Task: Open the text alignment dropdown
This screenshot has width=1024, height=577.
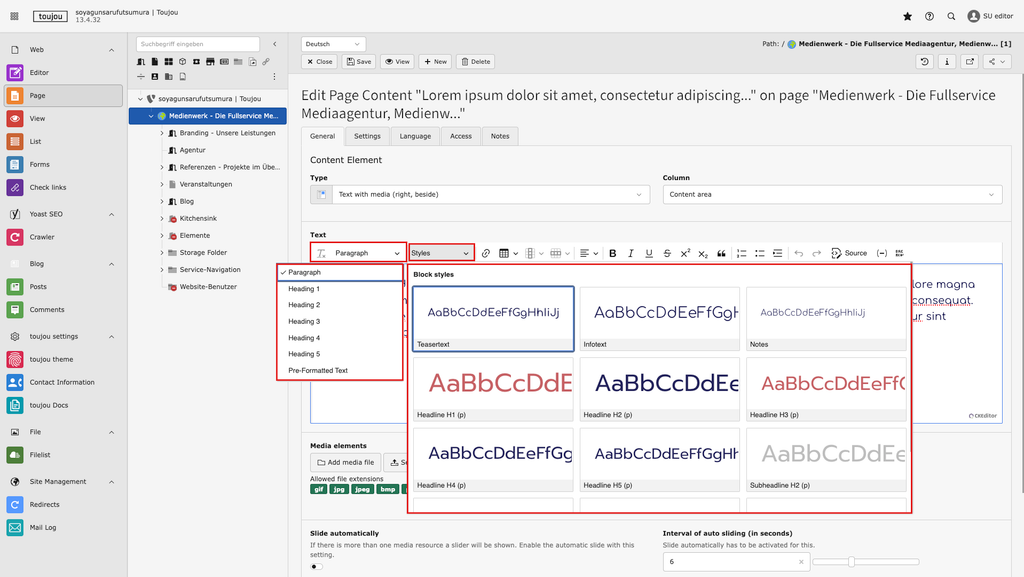Action: pyautogui.click(x=588, y=253)
